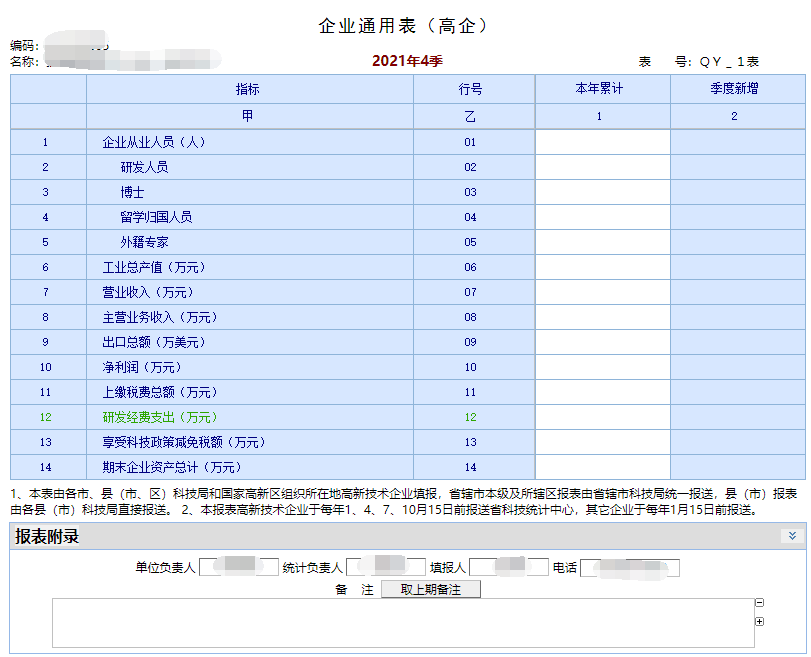Click 季度新增 cell for 营业收入 row
811x657 pixels.
[738, 292]
